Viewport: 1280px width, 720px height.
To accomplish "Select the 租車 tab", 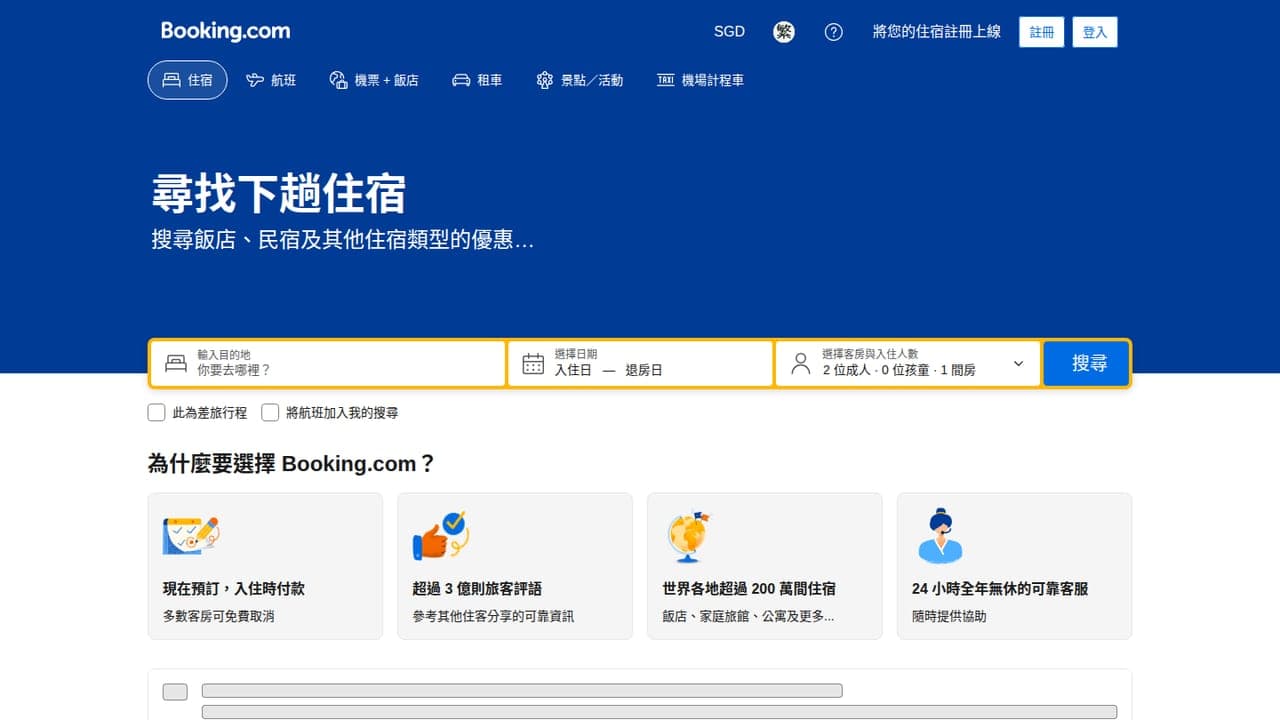I will (477, 80).
